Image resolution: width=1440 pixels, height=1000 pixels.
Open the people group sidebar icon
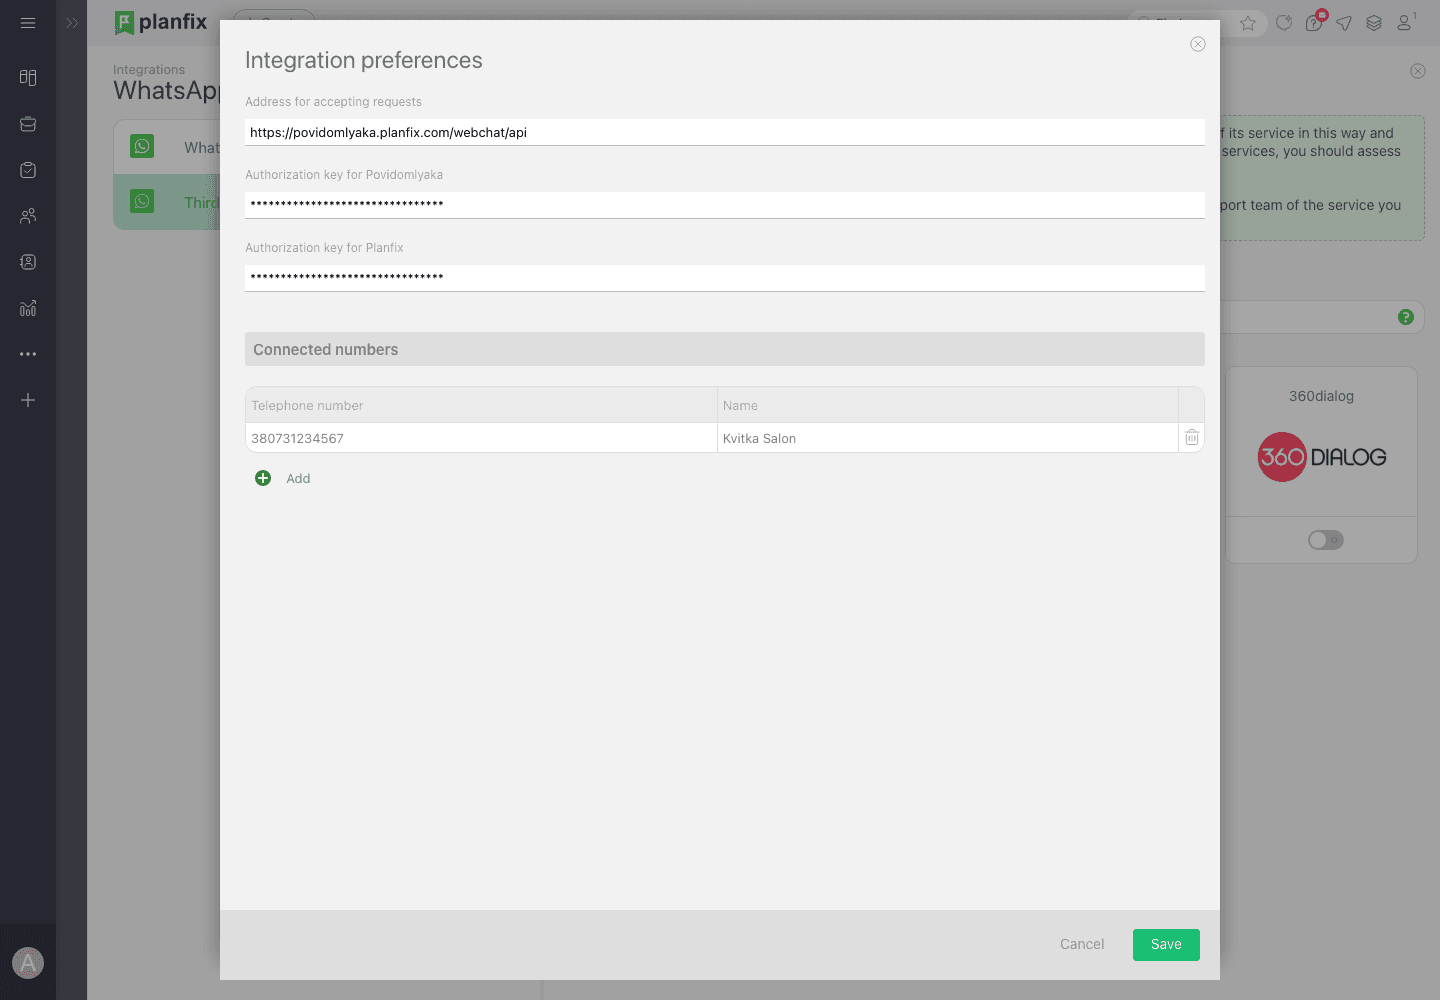[x=28, y=216]
